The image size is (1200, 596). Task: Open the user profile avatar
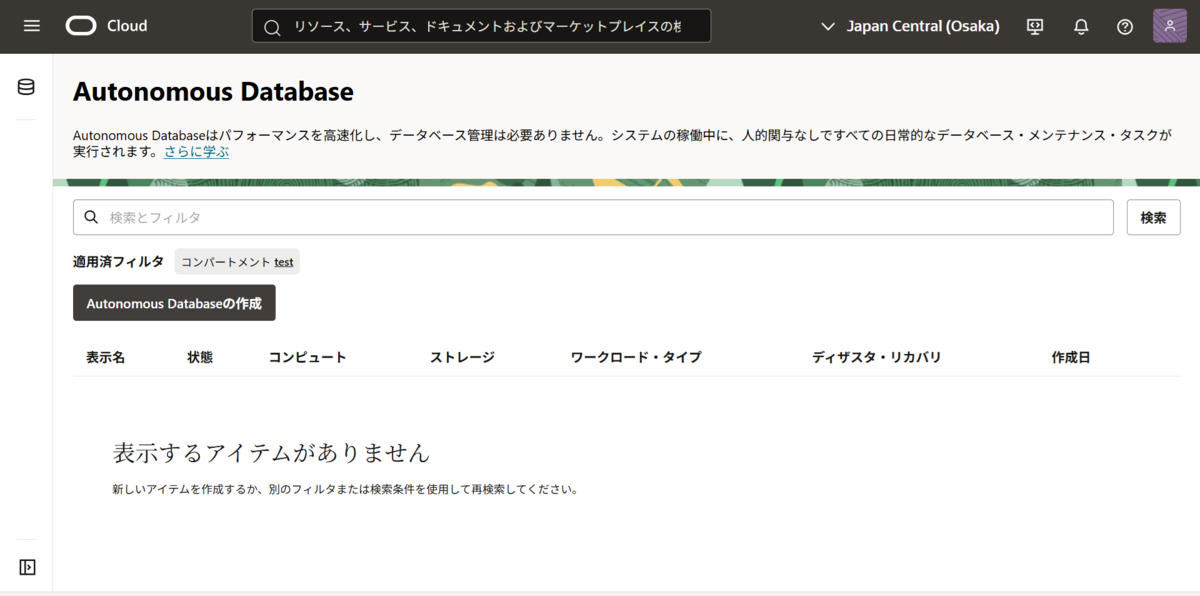1170,26
